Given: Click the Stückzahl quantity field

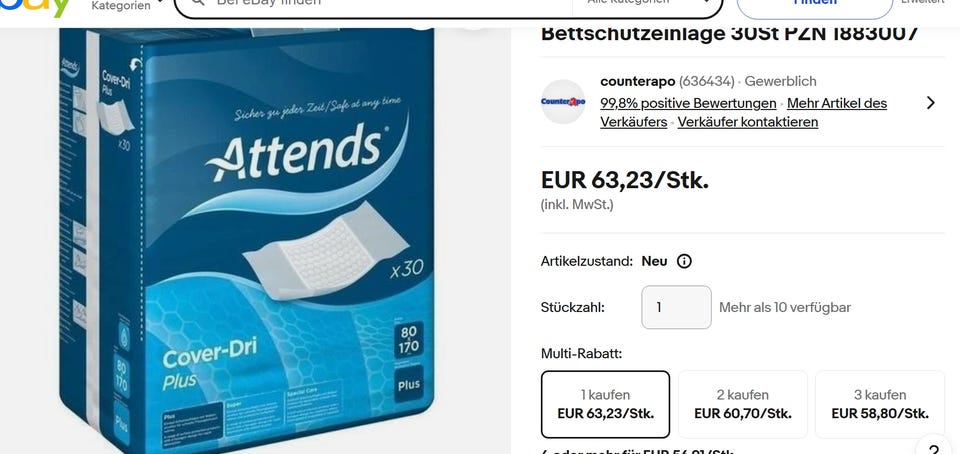Looking at the screenshot, I should (x=676, y=307).
